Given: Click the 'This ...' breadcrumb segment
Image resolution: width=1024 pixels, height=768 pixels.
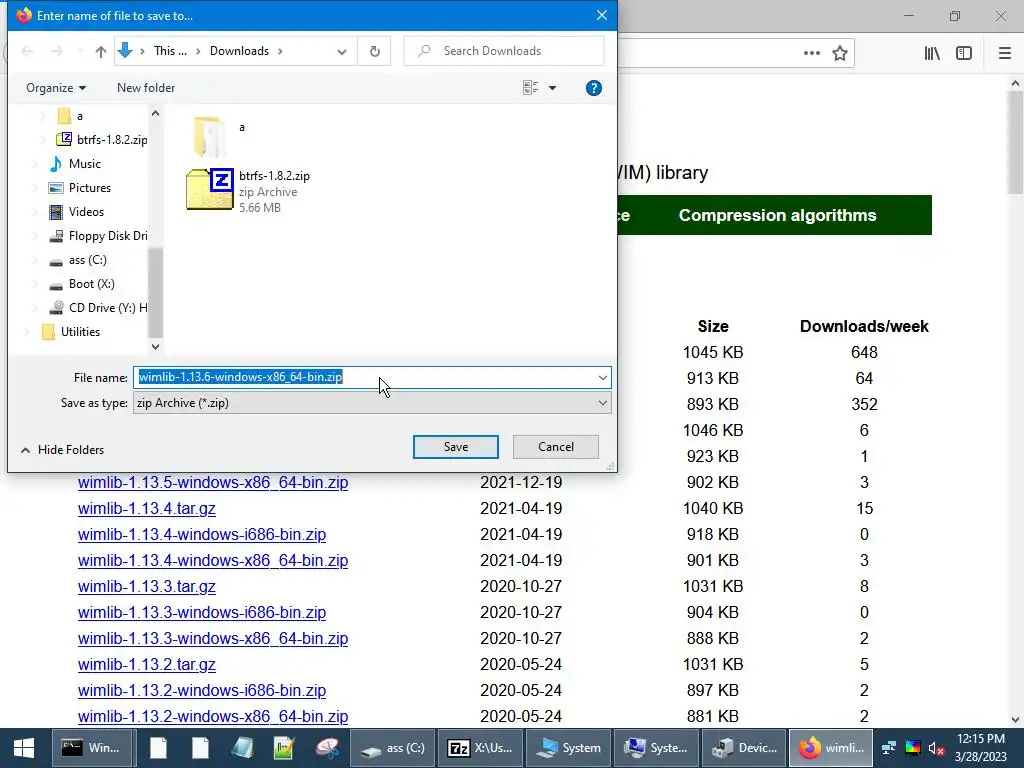Looking at the screenshot, I should 170,51.
